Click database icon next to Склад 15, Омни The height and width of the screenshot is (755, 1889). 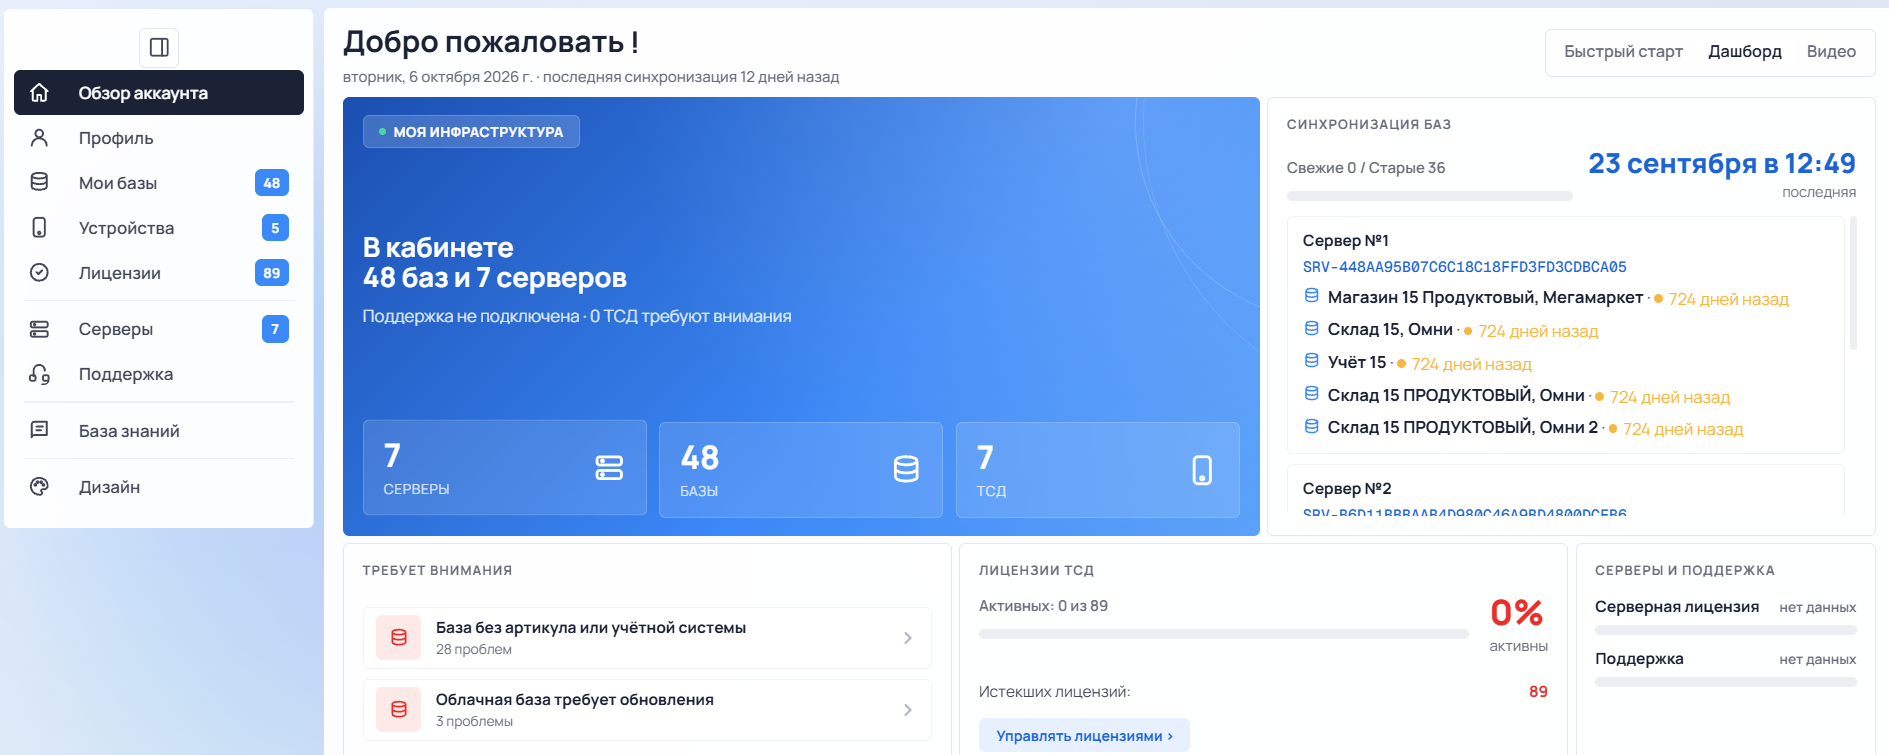click(1311, 328)
